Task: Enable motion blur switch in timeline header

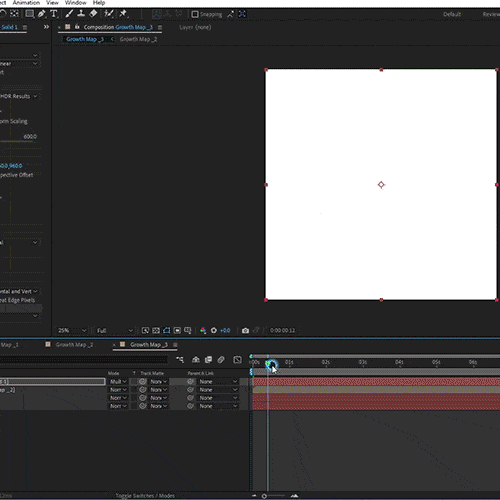Action: tap(221, 359)
